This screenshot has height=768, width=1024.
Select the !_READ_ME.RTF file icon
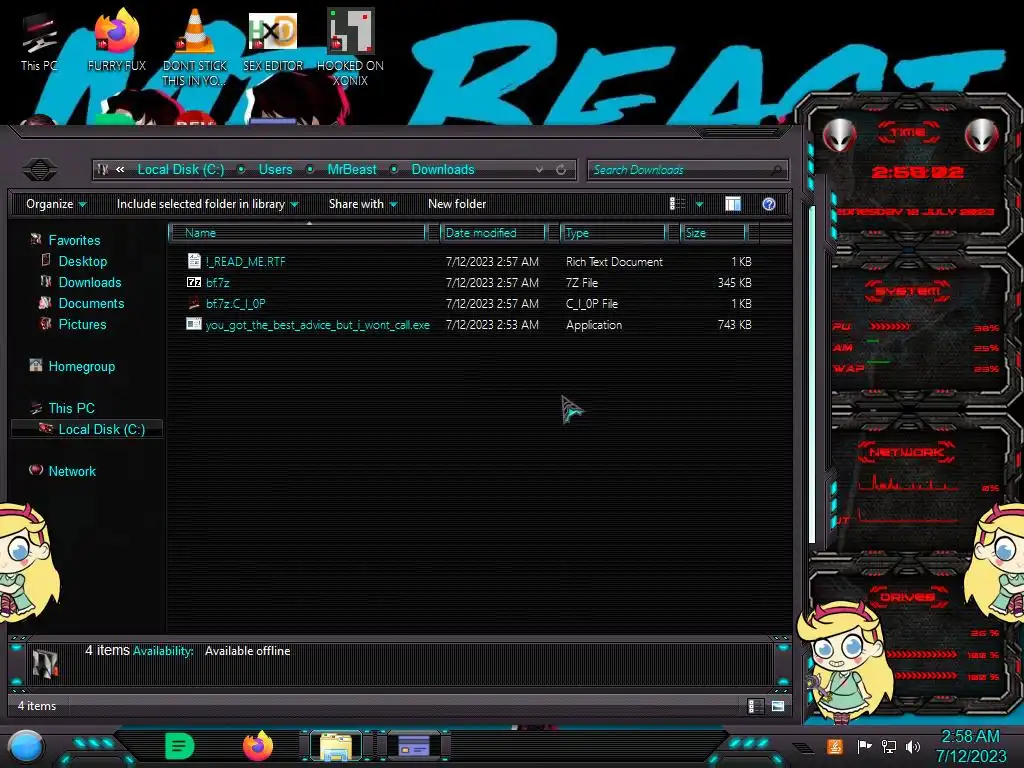194,261
